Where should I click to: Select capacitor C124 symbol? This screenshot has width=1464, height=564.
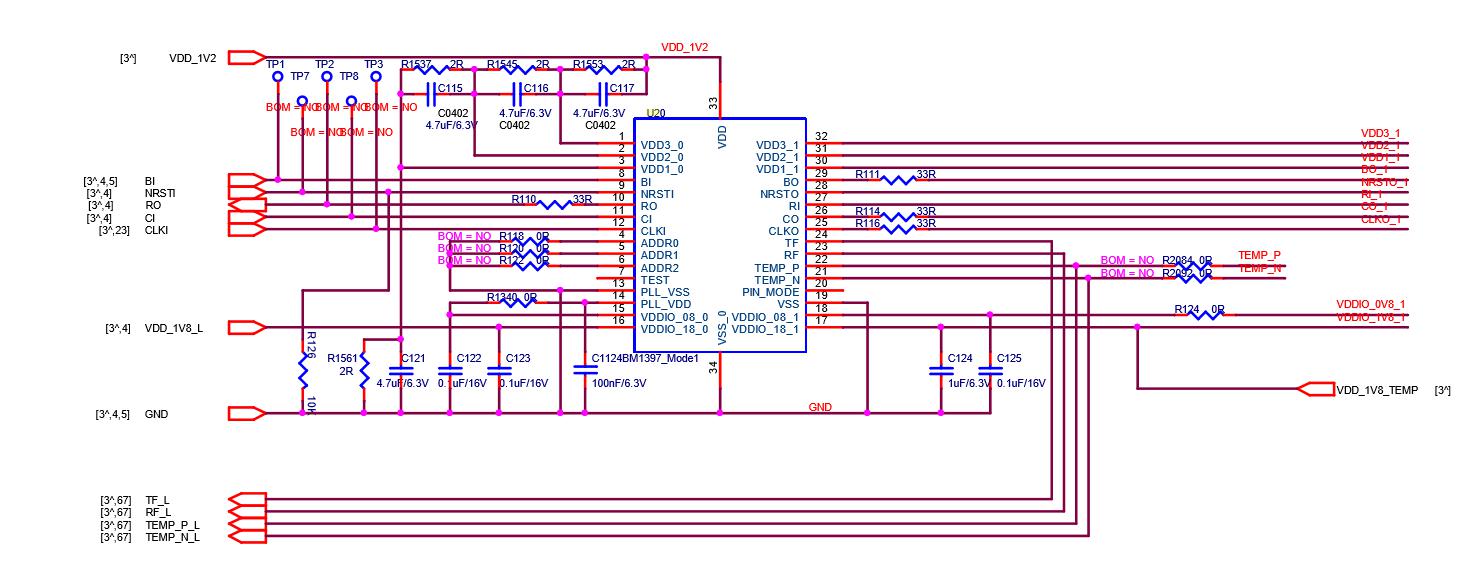click(x=940, y=370)
